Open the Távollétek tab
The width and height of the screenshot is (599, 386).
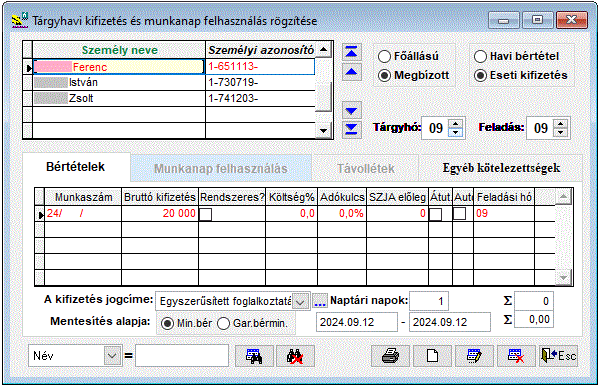click(x=366, y=169)
